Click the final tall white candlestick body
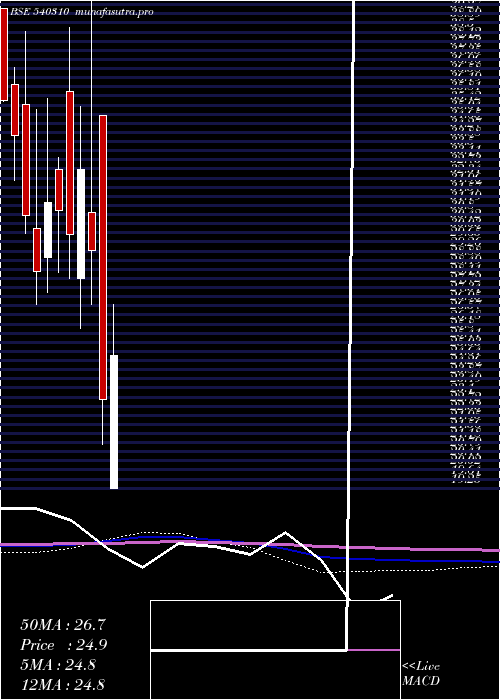Image resolution: width=500 pixels, height=700 pixels. point(114,422)
